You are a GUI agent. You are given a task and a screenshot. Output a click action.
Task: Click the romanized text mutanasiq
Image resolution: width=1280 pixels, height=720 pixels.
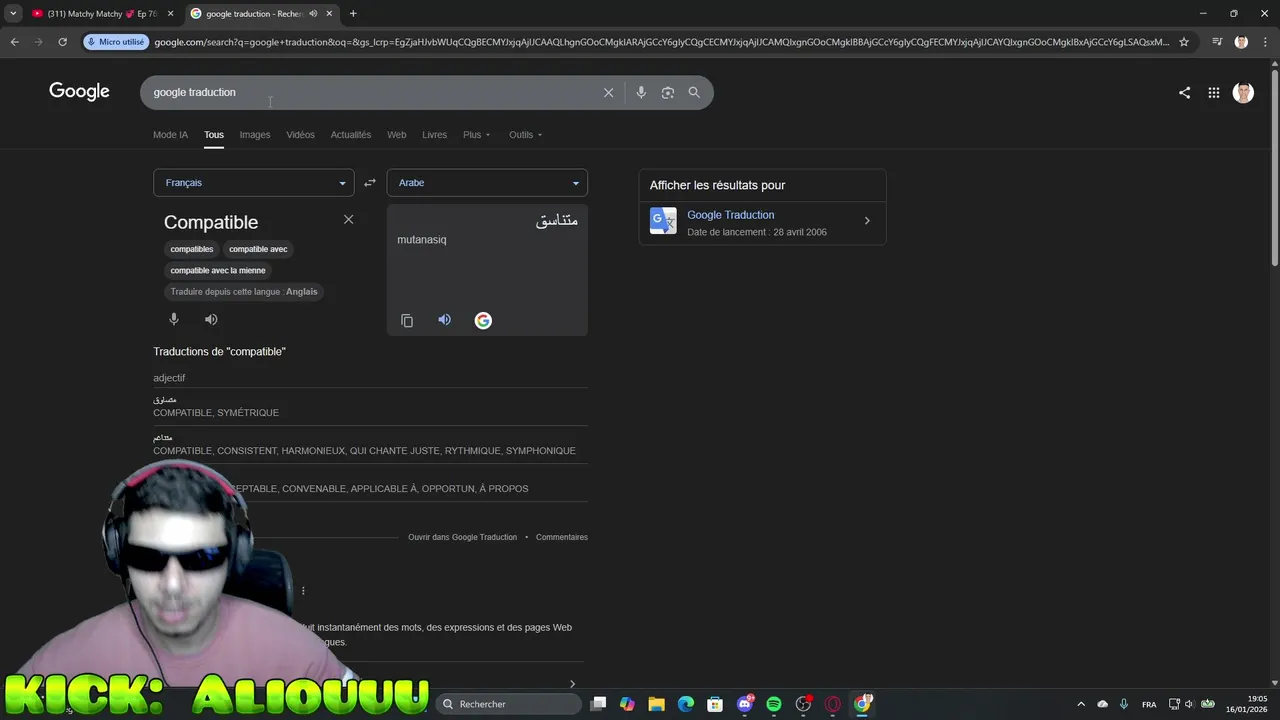coord(422,240)
